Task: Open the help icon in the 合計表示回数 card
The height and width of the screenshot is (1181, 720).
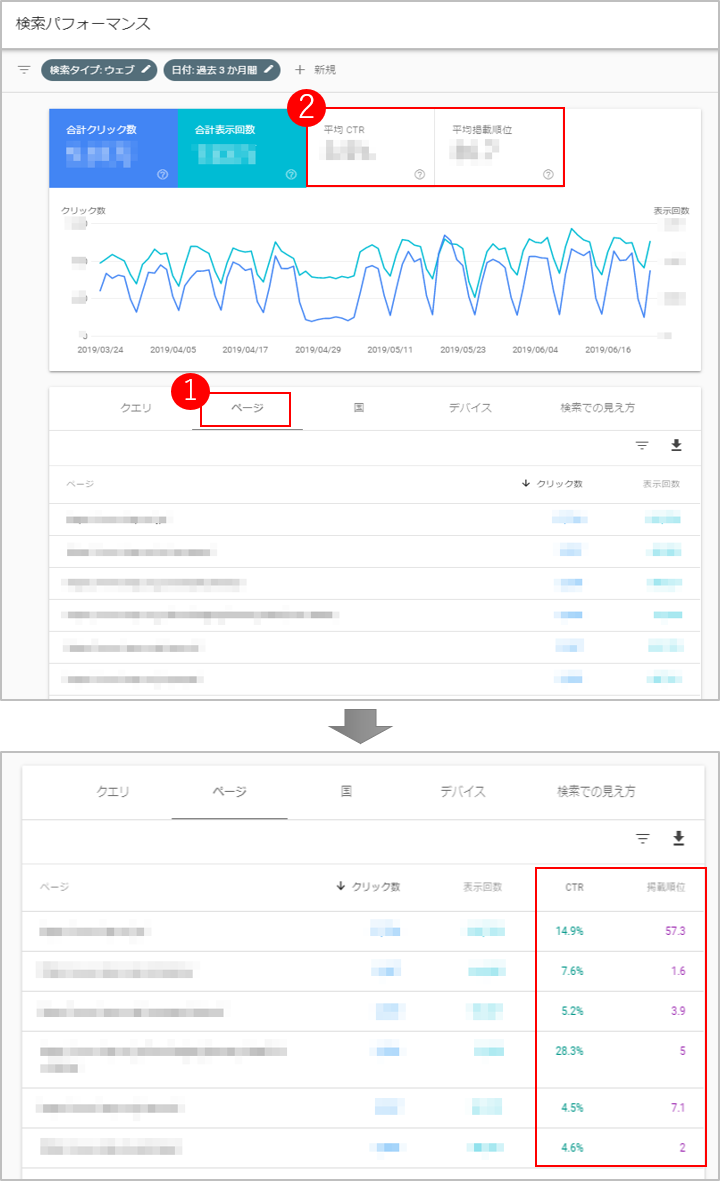Action: [x=291, y=175]
